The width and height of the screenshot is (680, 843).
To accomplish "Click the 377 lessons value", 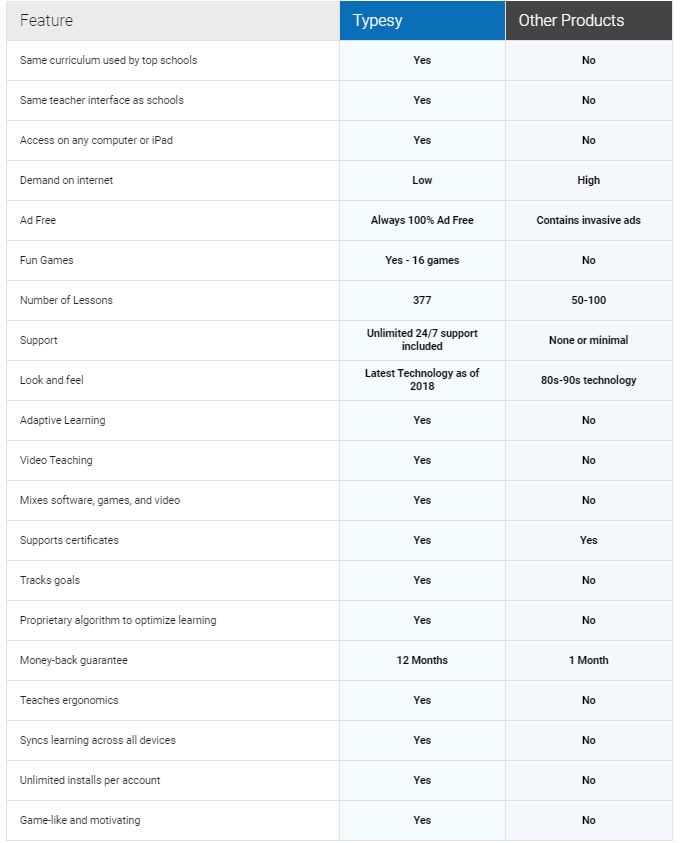I will coord(422,300).
